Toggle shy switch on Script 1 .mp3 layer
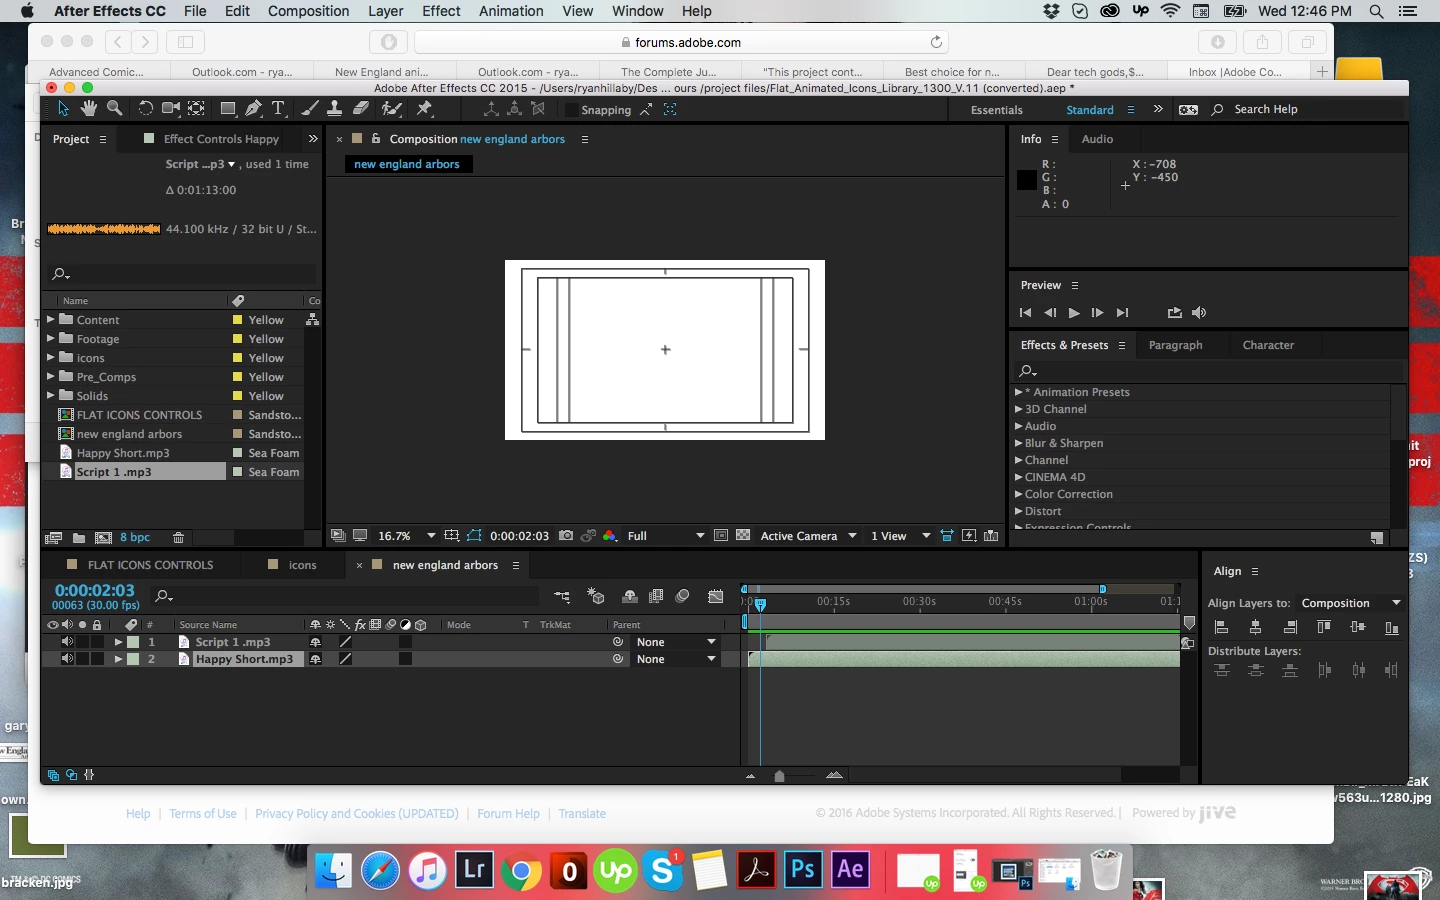The width and height of the screenshot is (1440, 900). (316, 642)
